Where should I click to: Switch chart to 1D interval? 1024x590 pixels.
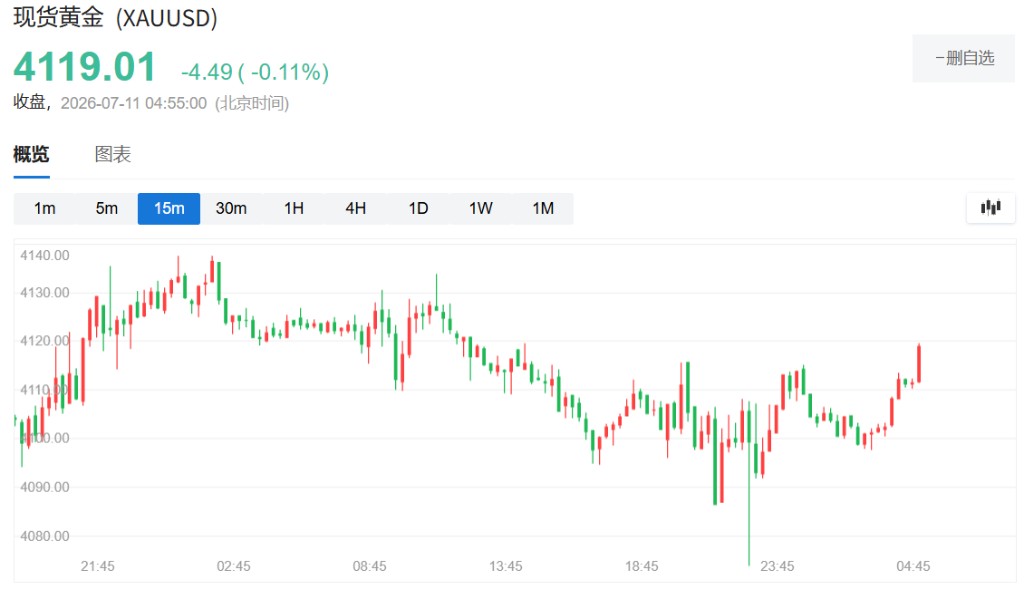click(x=418, y=208)
